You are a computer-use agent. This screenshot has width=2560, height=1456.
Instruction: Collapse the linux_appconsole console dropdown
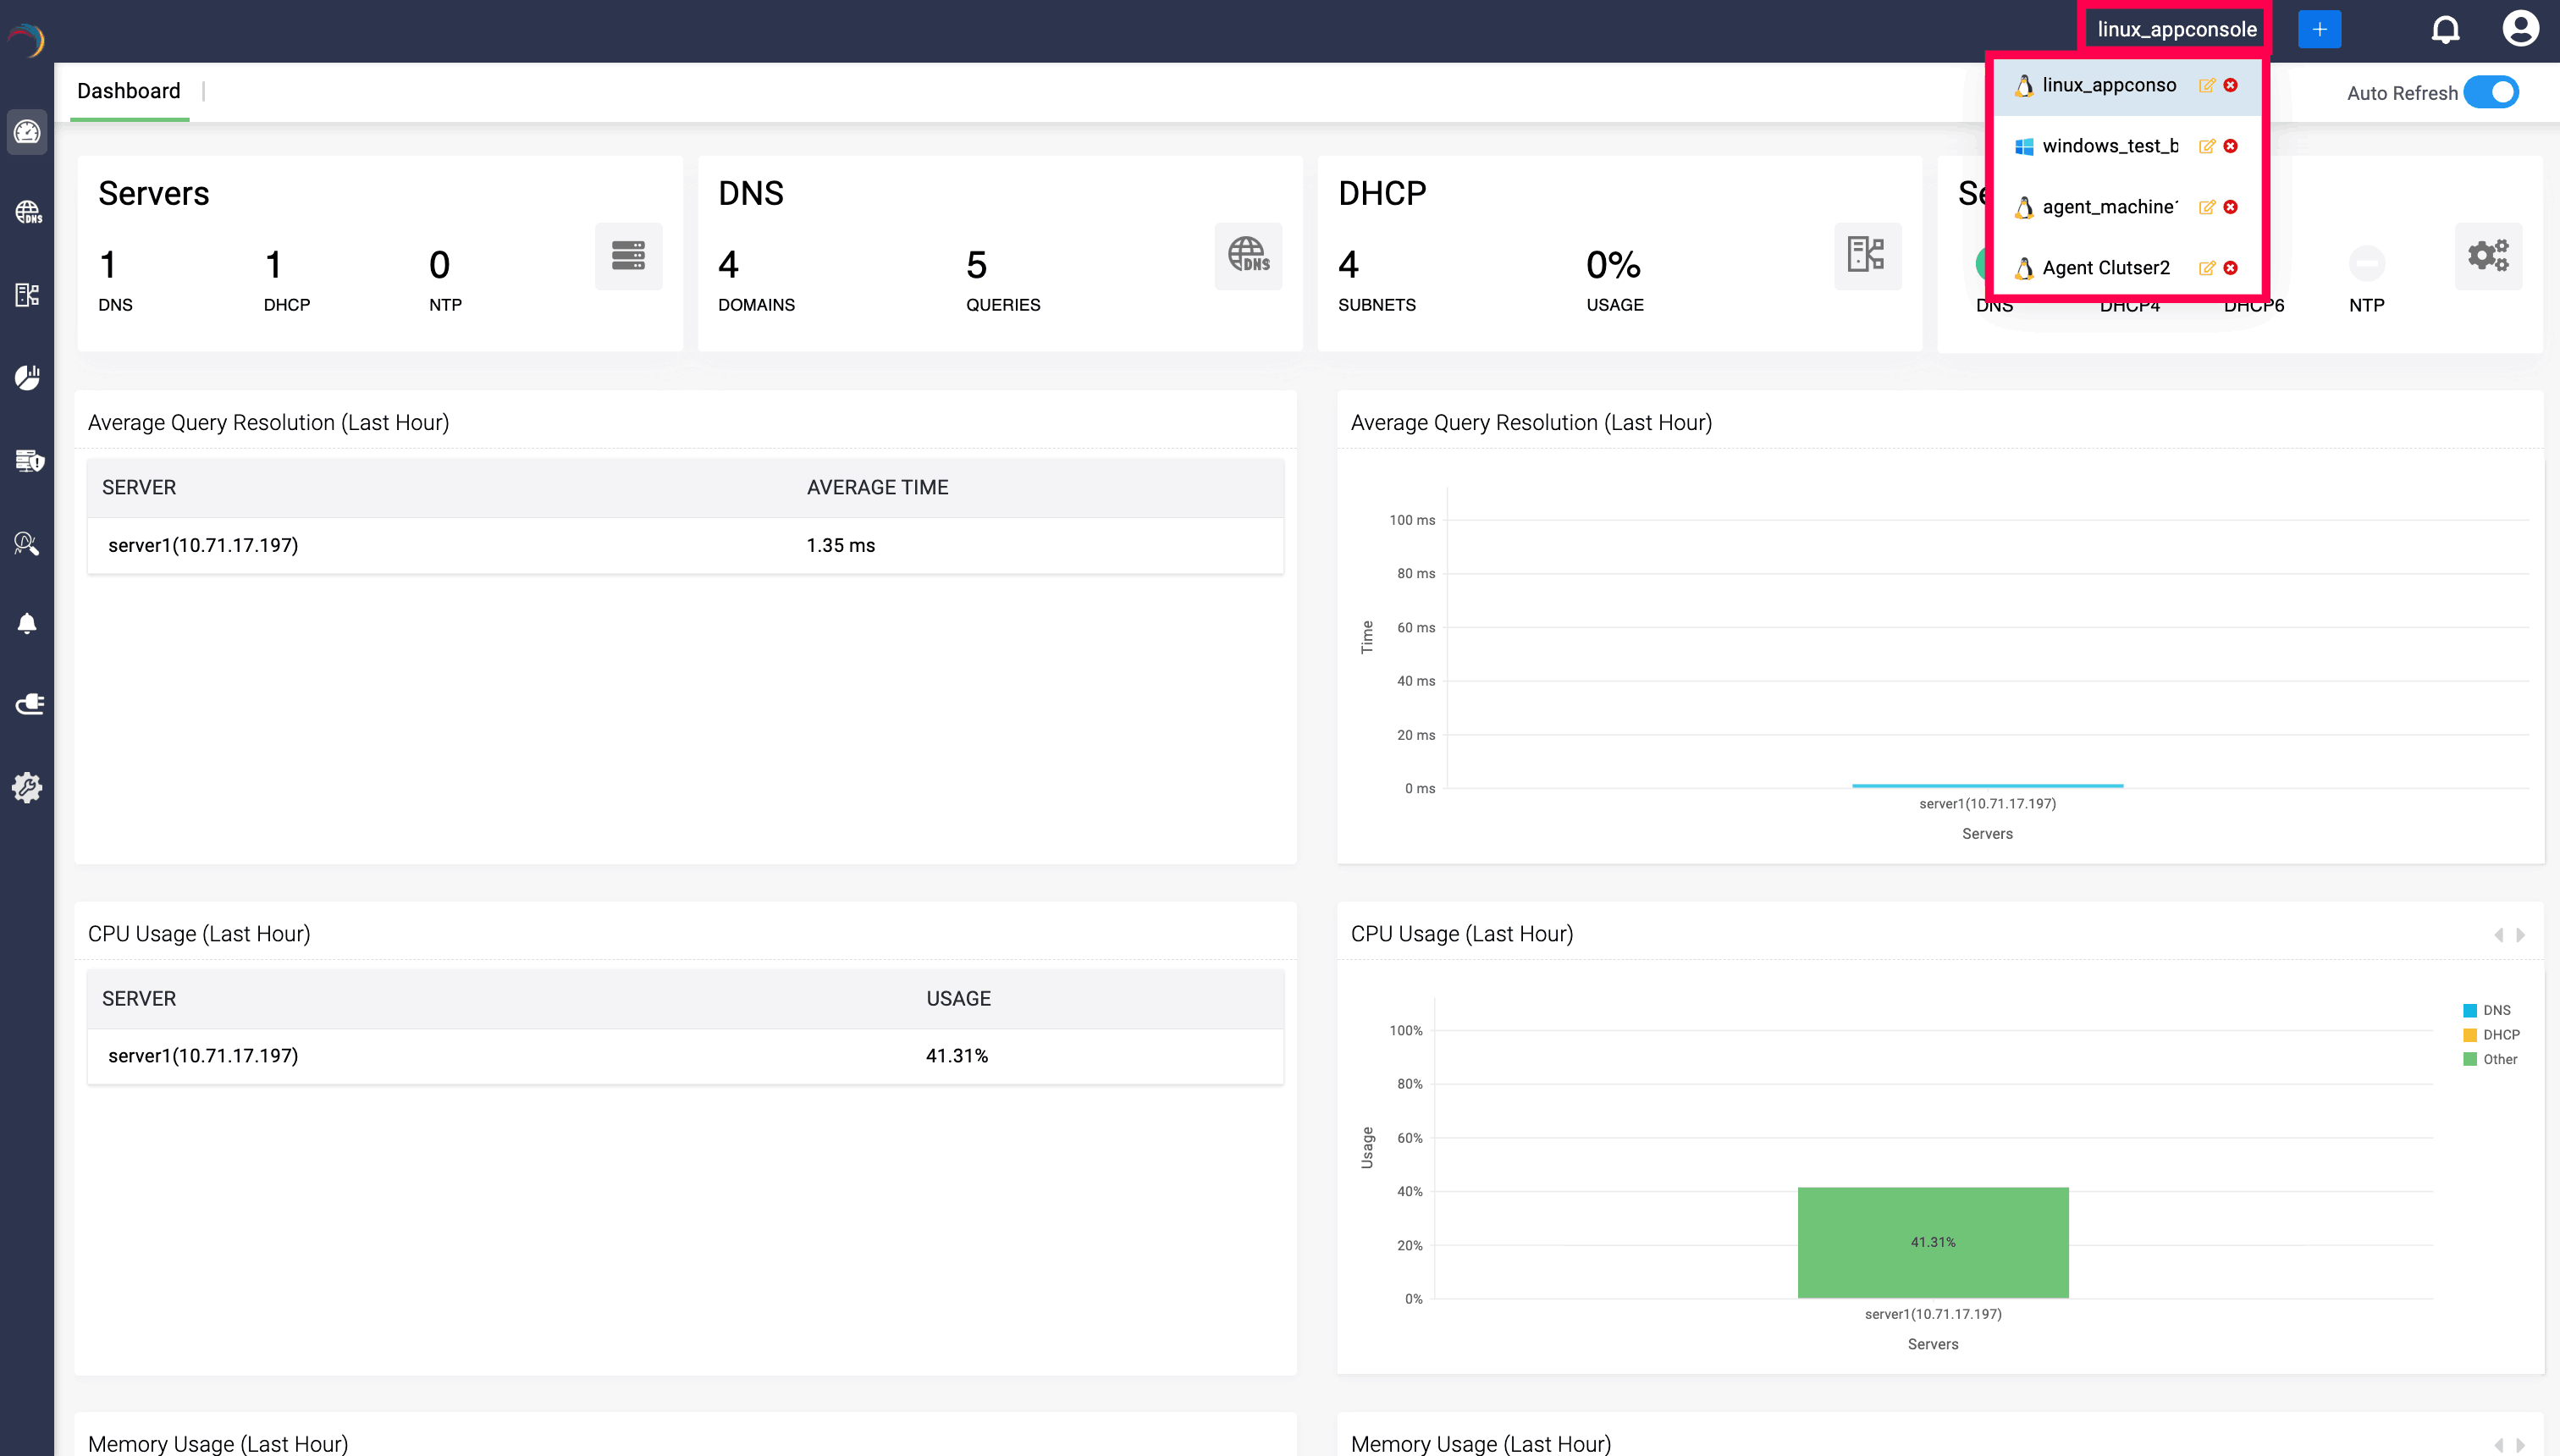pos(2176,30)
